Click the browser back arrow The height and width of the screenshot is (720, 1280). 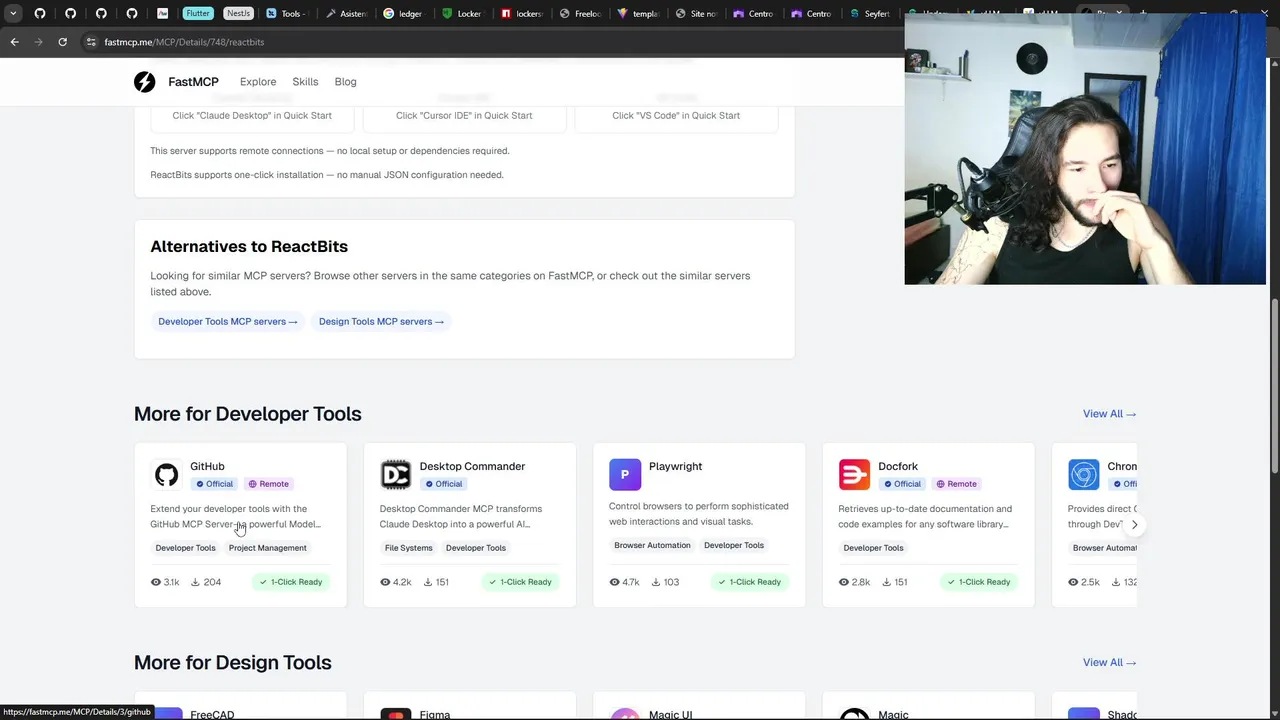(14, 42)
